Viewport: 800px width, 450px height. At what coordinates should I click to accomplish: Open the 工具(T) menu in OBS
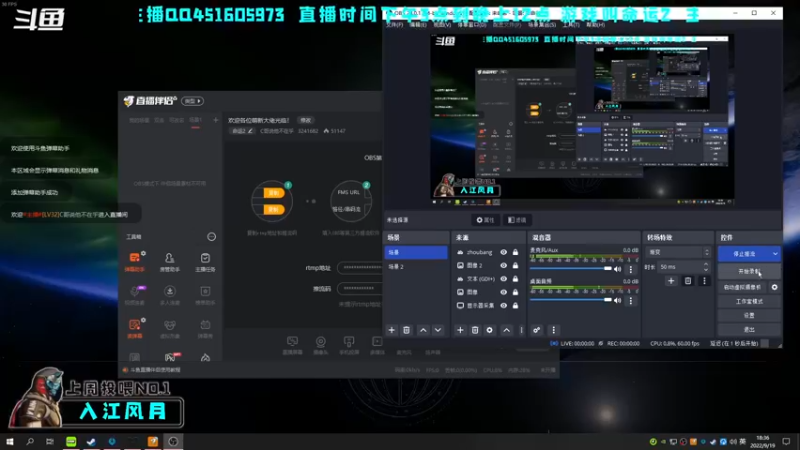tap(570, 24)
